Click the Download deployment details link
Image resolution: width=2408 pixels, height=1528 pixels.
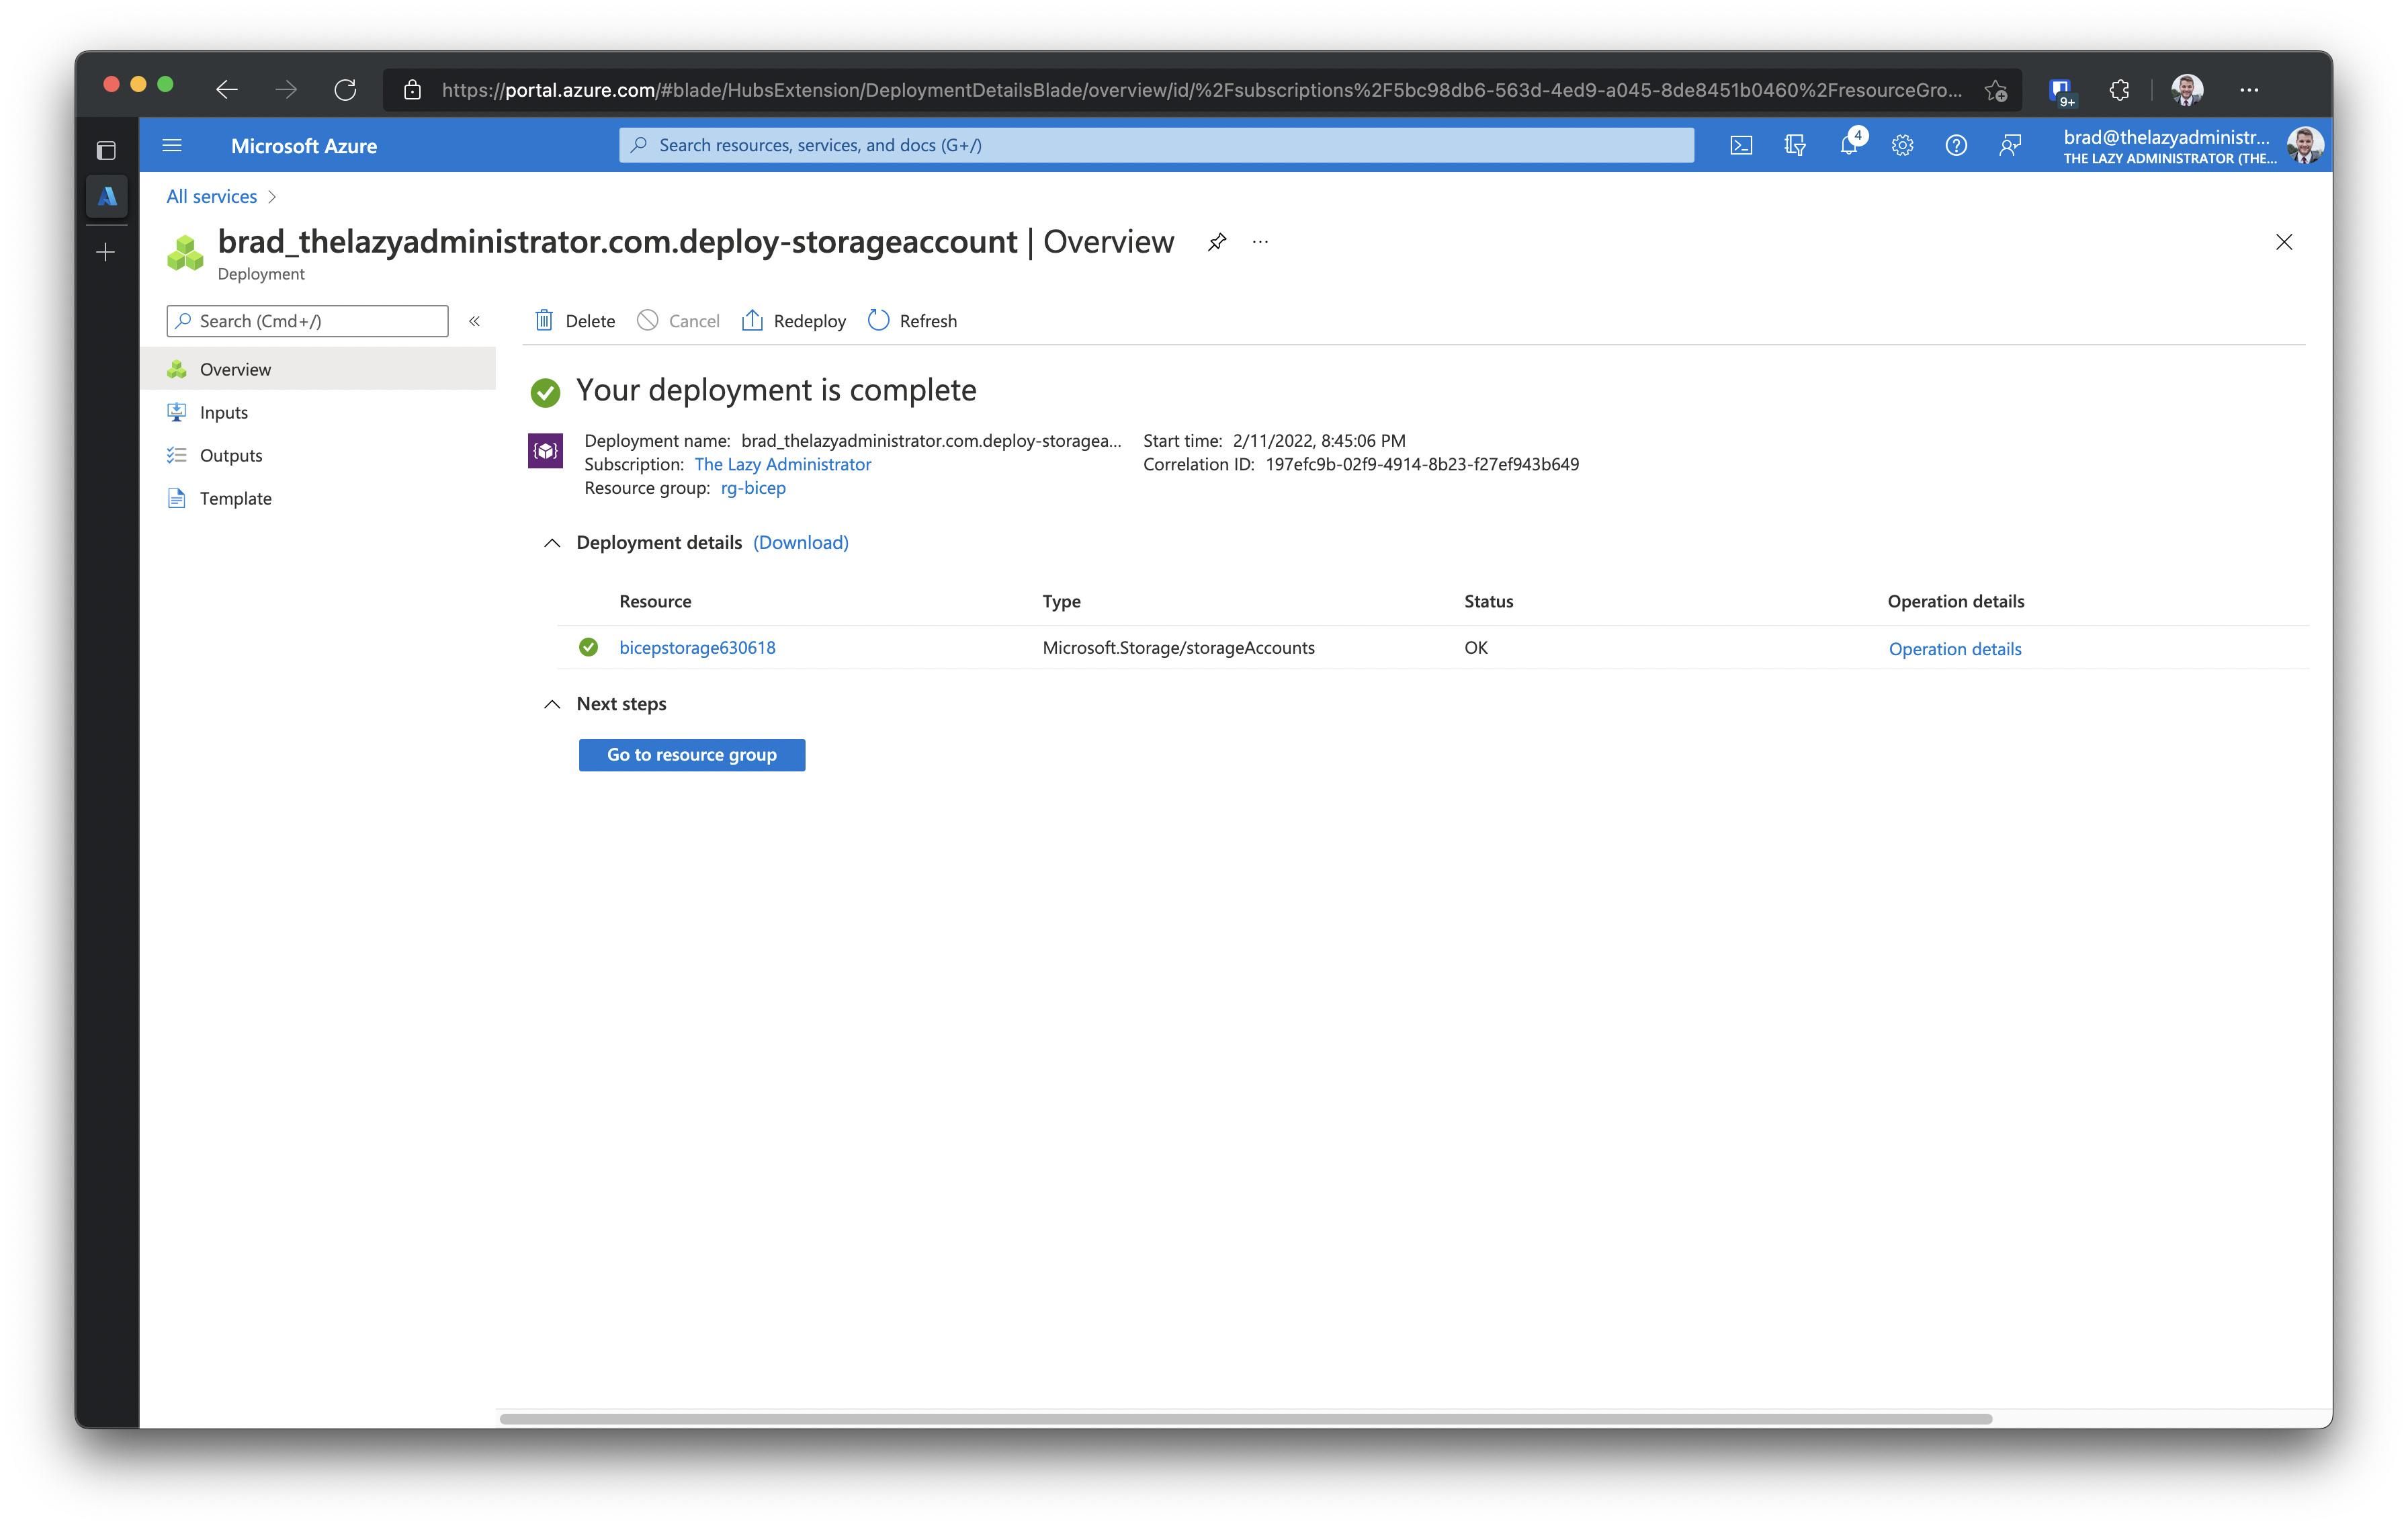pyautogui.click(x=801, y=542)
